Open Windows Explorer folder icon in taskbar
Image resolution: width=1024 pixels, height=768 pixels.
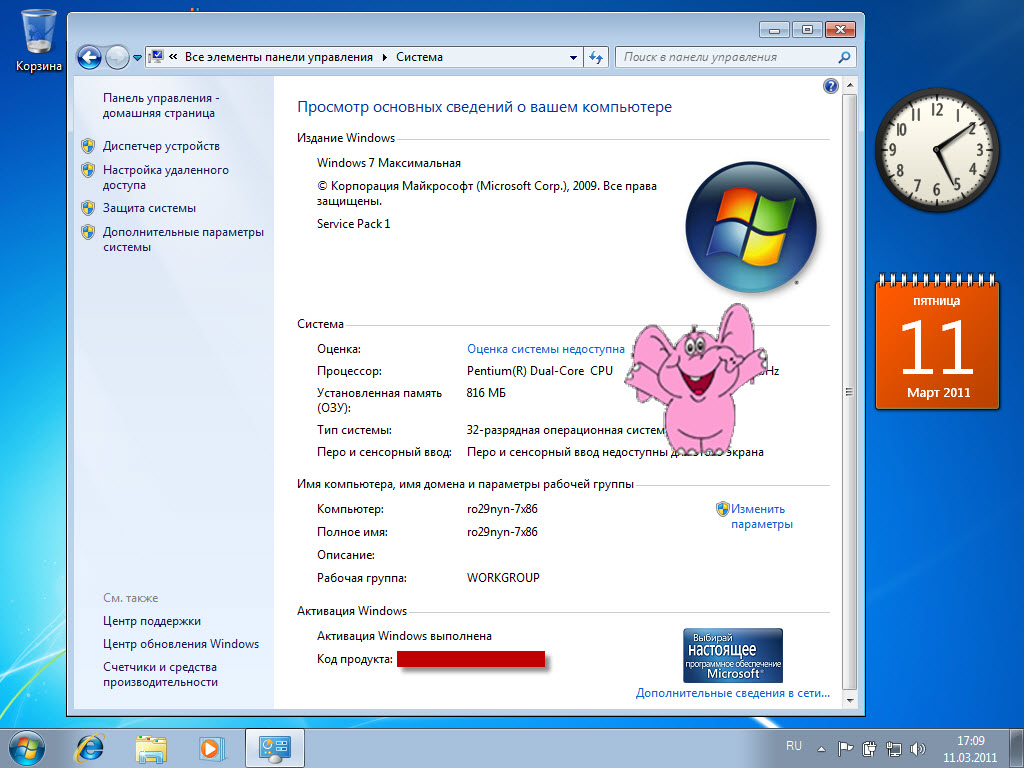151,747
